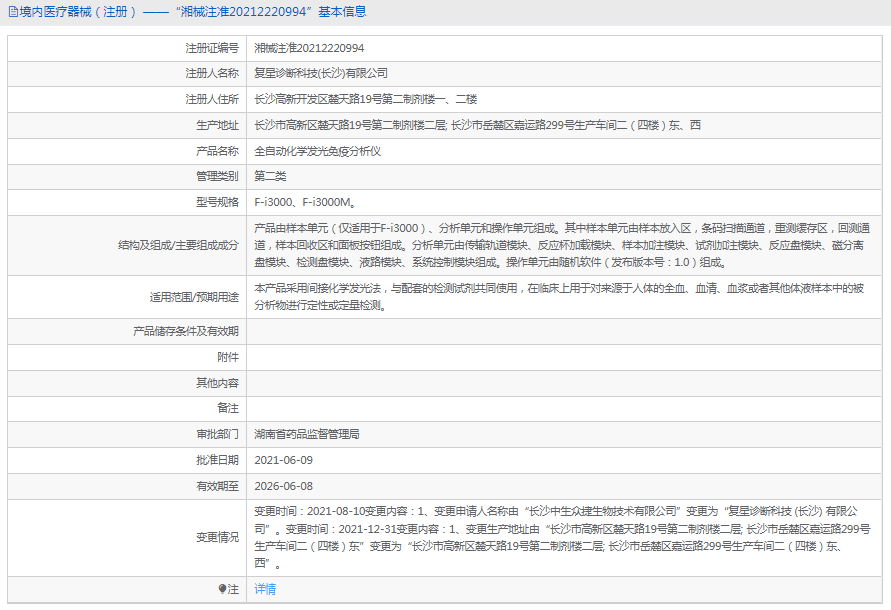
Task: Click the note marker icon beside 注 label
Action: [222, 590]
